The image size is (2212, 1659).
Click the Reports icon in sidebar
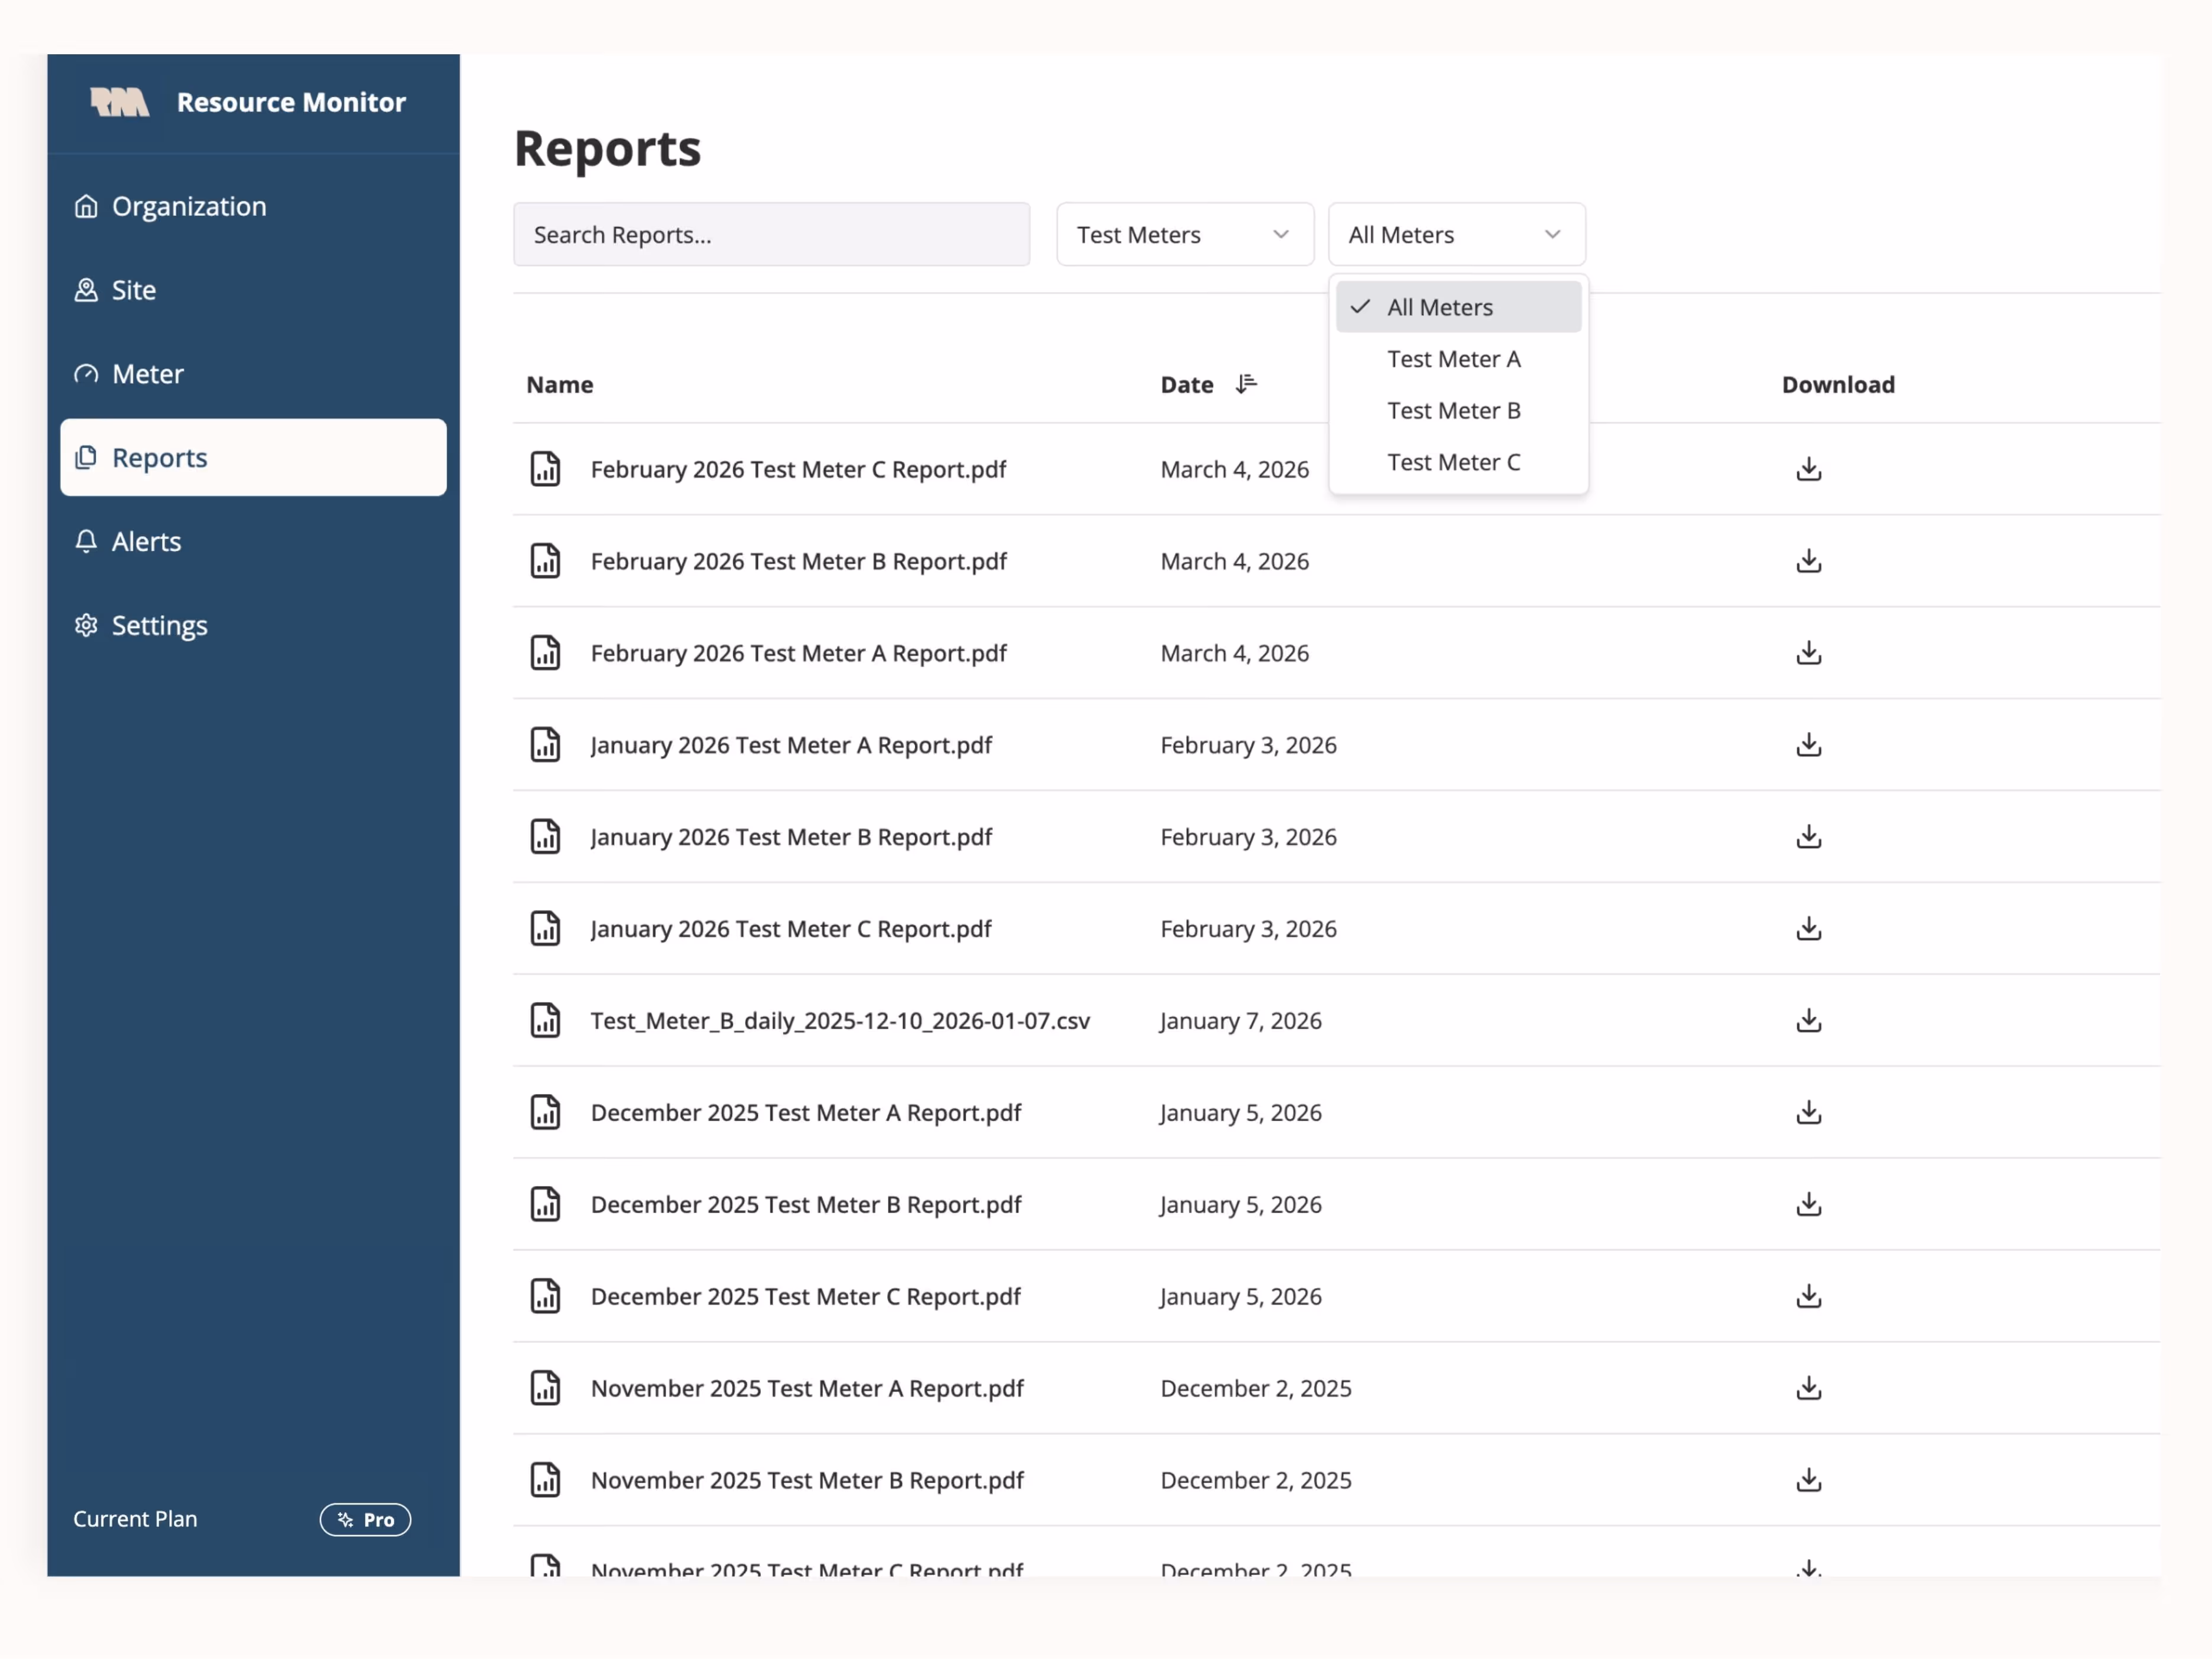[x=86, y=457]
